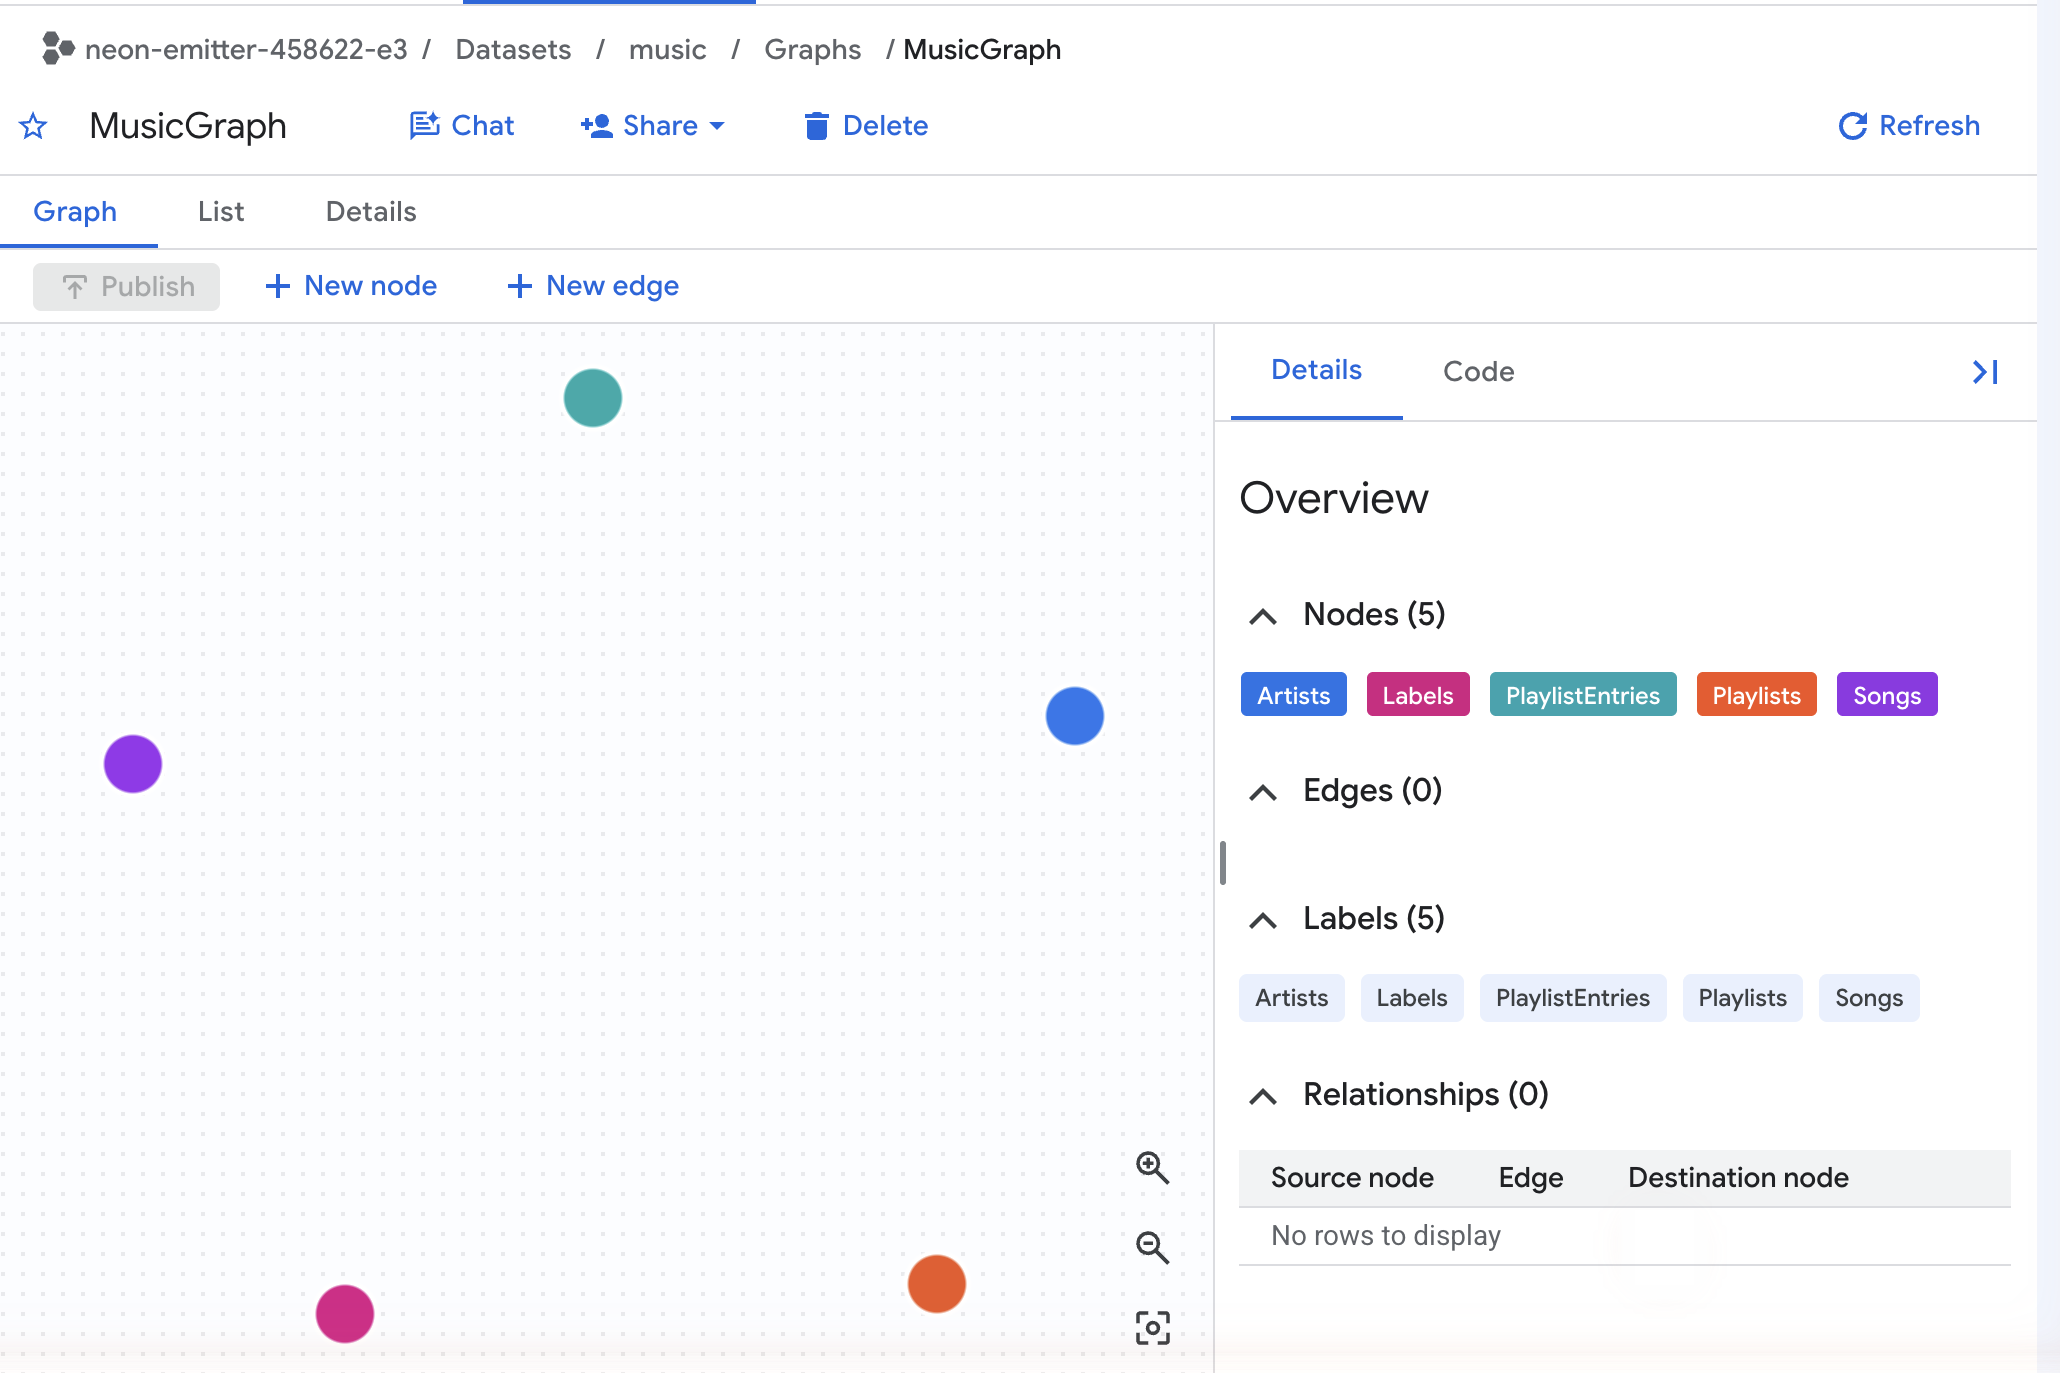Open the Details tab under MusicGraph title
2060x1373 pixels.
coord(371,212)
